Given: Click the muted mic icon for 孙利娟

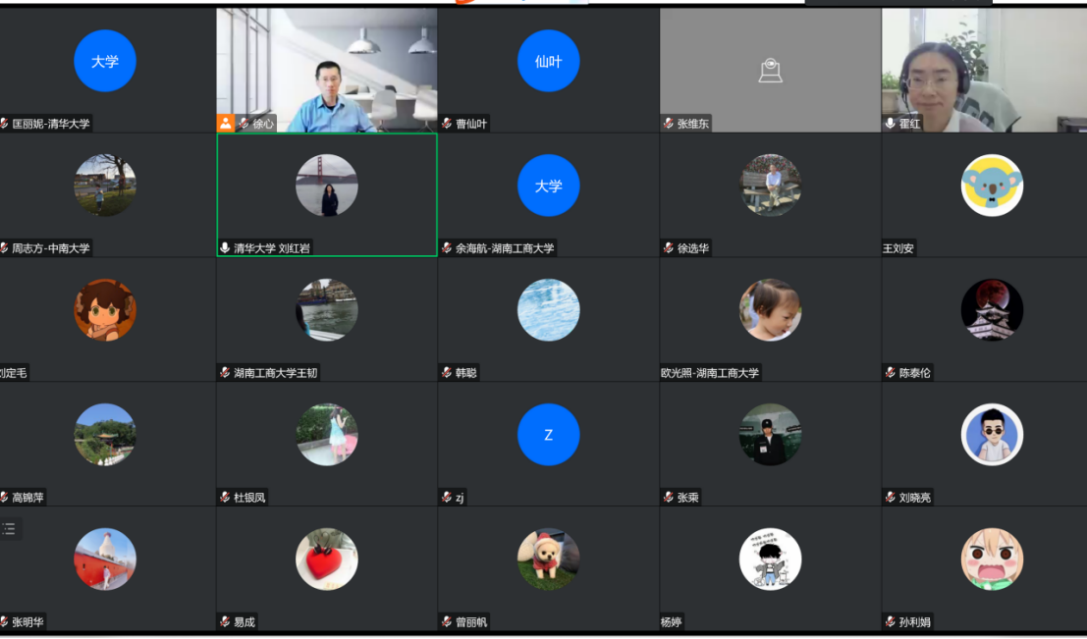Looking at the screenshot, I should pos(890,622).
